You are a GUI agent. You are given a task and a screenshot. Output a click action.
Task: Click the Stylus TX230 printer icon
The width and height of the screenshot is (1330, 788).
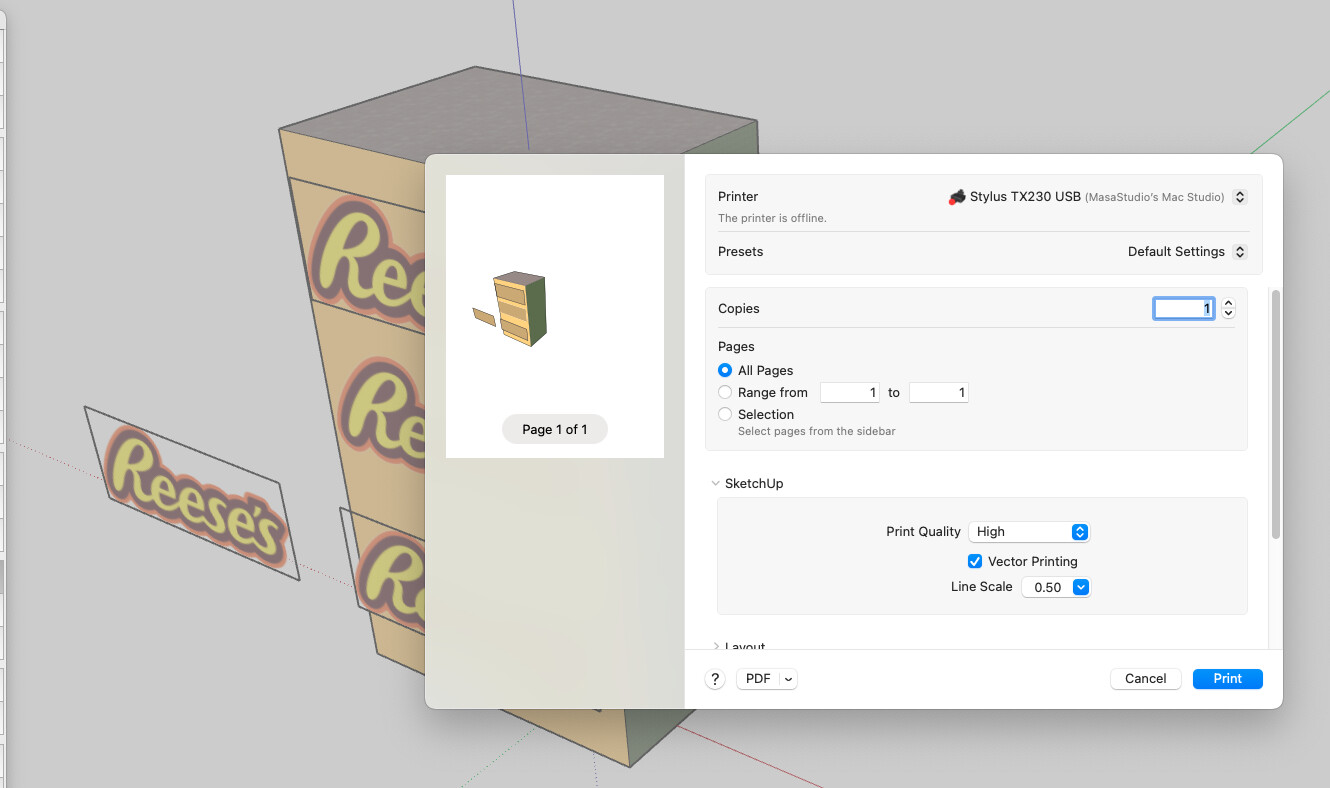957,197
